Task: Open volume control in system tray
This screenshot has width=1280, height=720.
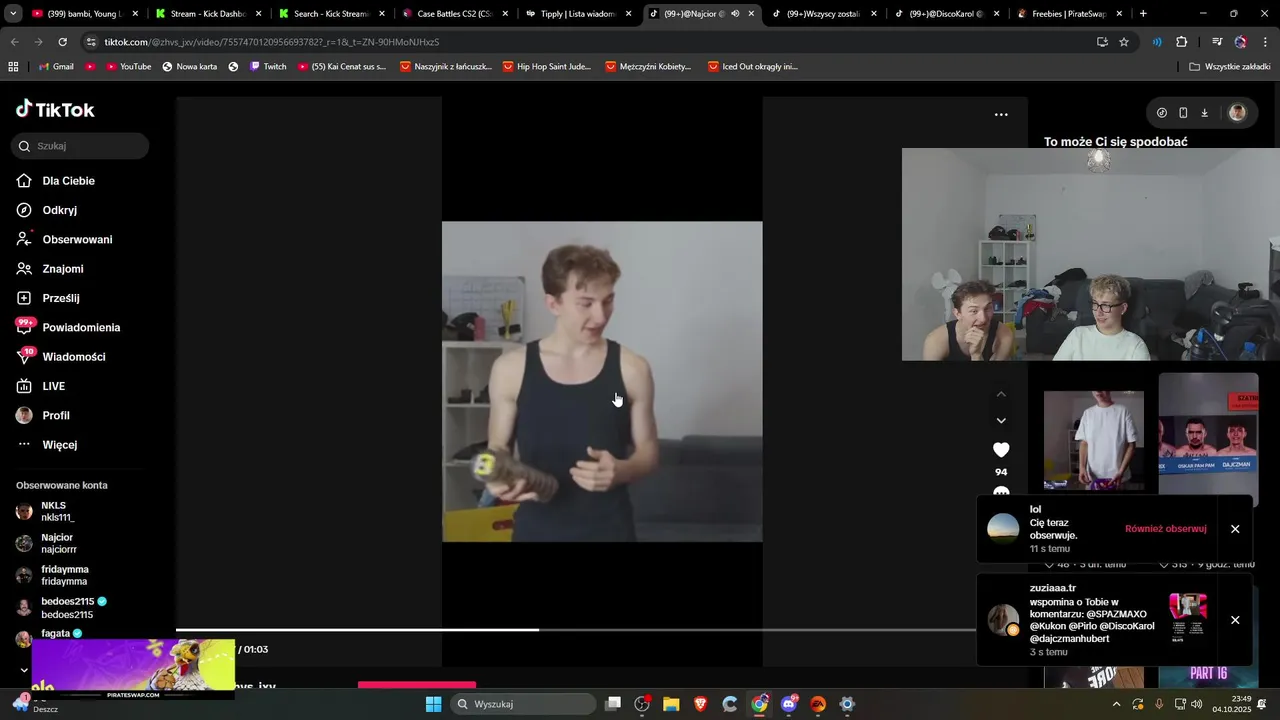Action: 1197,704
